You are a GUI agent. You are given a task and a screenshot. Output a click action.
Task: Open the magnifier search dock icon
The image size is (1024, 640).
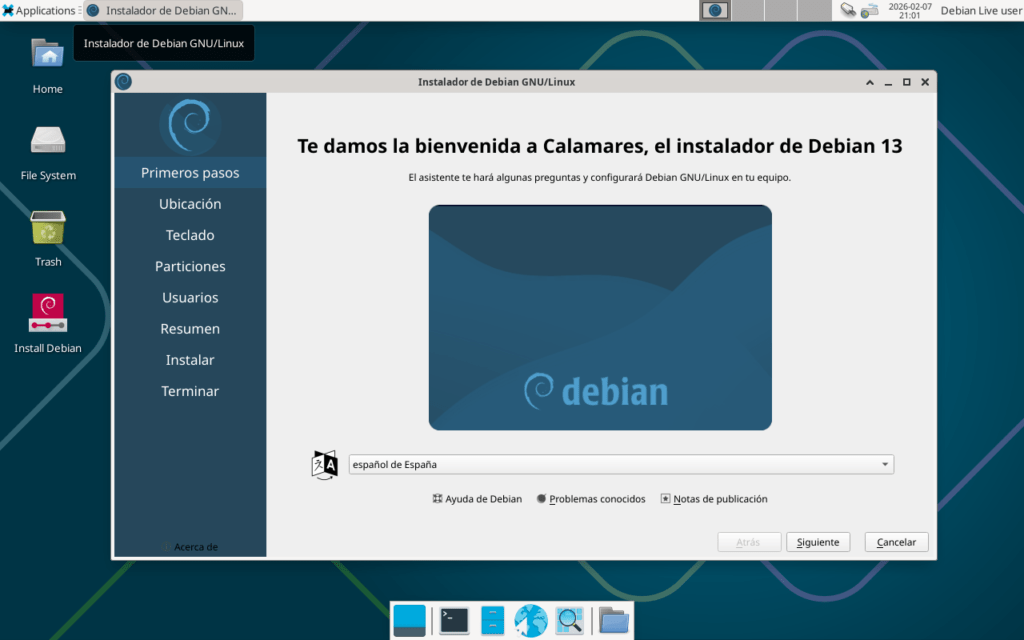(x=569, y=620)
